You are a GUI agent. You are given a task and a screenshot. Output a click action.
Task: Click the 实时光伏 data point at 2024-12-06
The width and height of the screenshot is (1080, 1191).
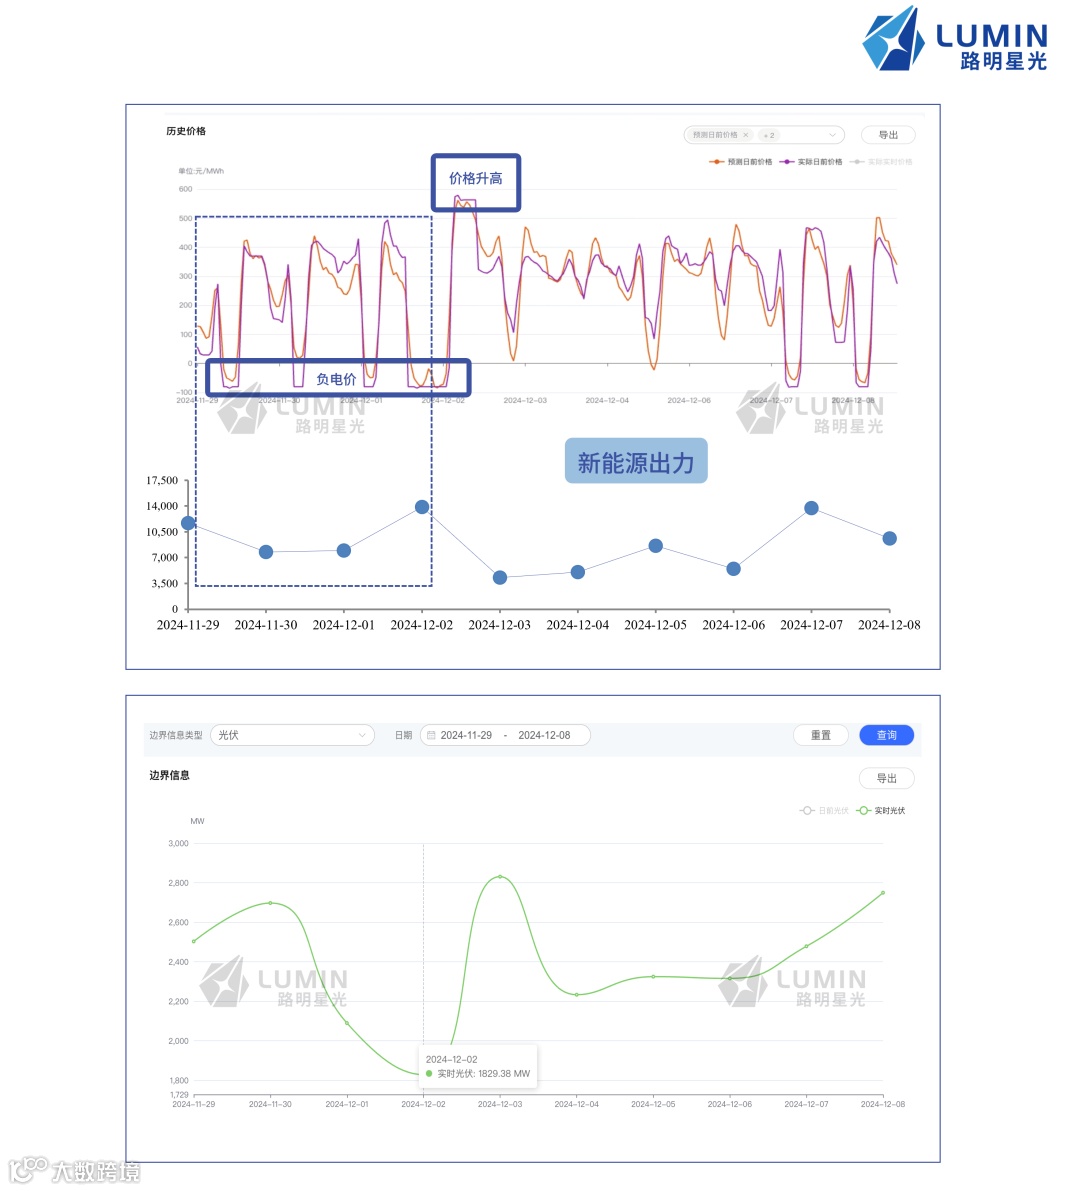[730, 978]
